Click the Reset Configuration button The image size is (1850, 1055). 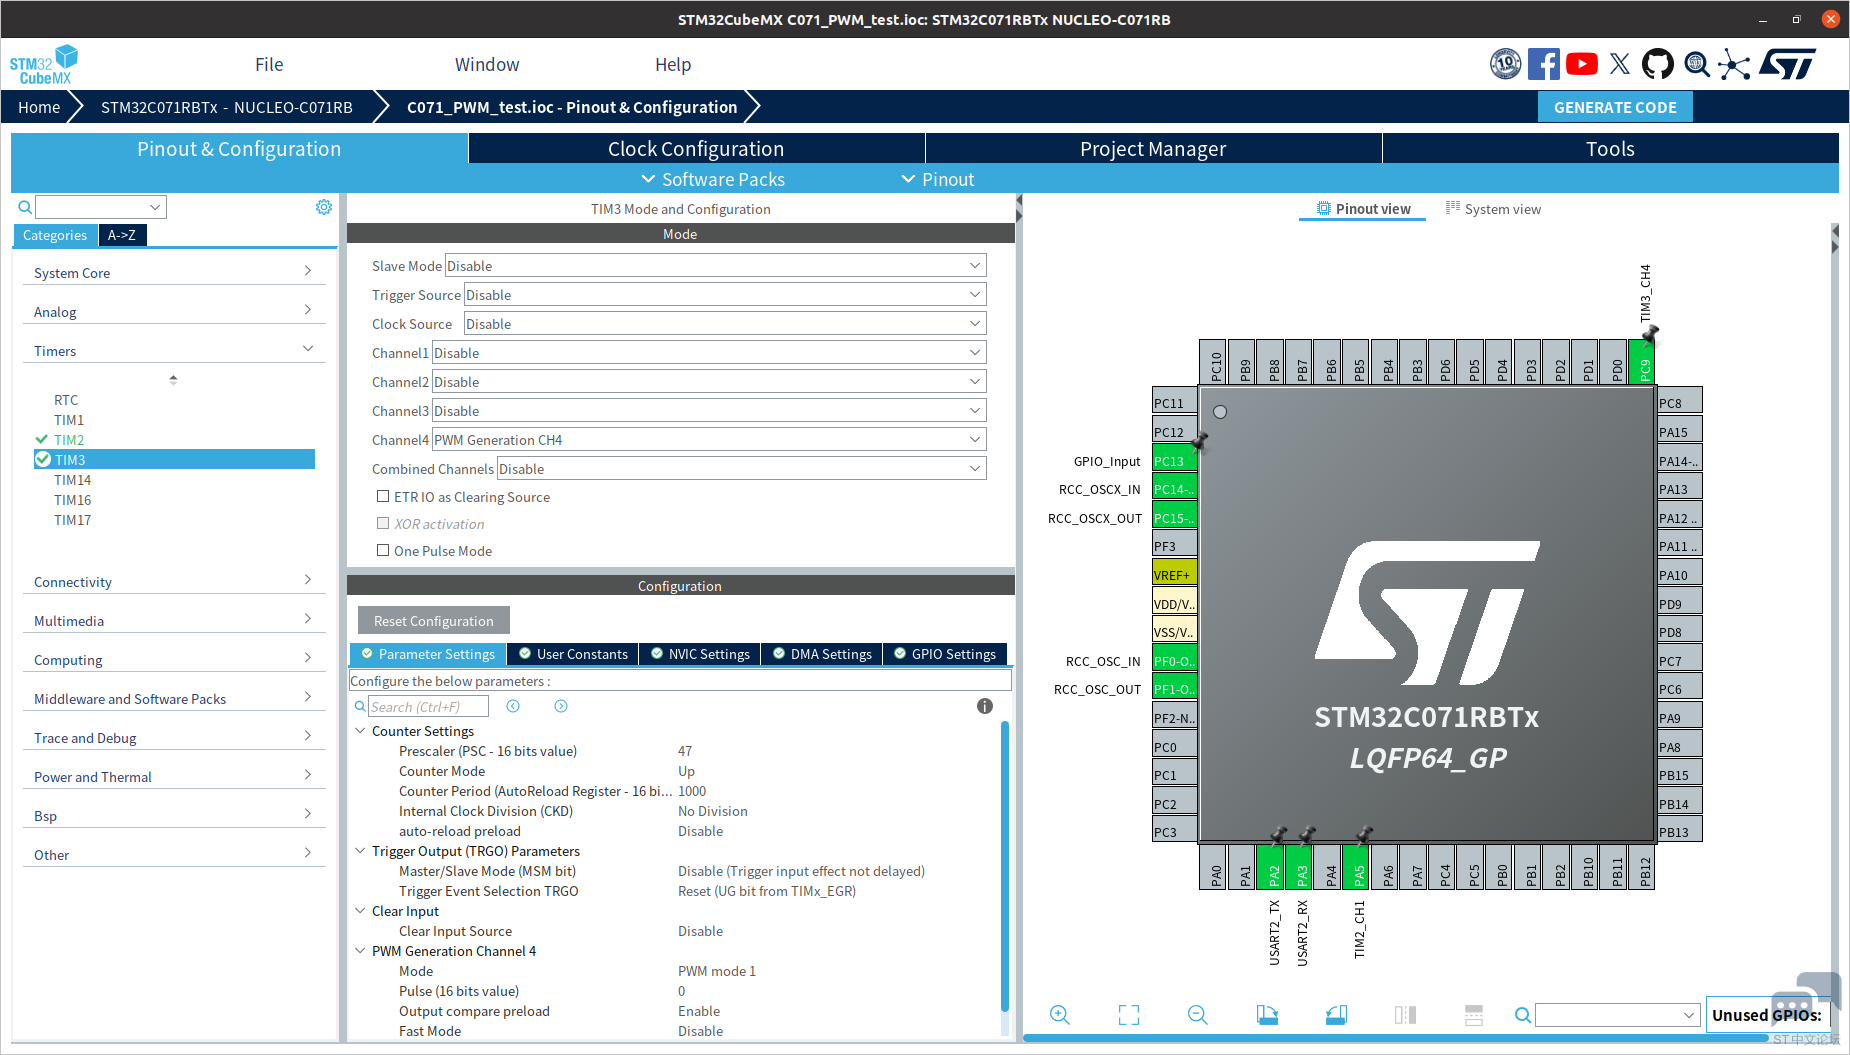pos(433,620)
